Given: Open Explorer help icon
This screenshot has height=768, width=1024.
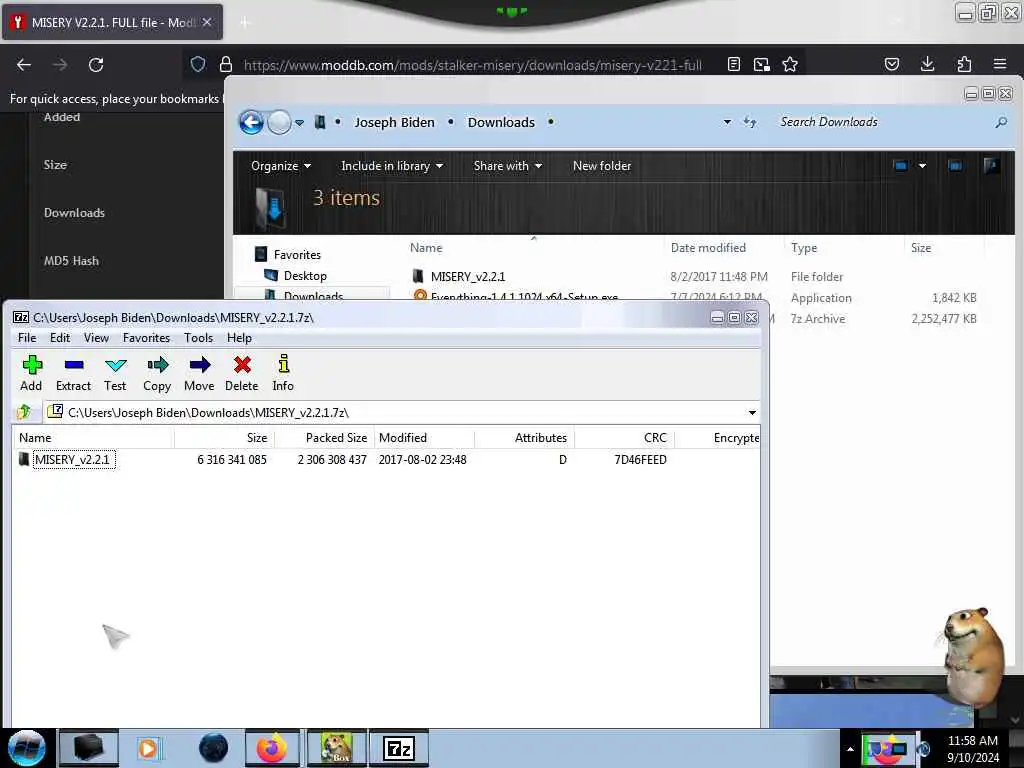Looking at the screenshot, I should click(991, 166).
